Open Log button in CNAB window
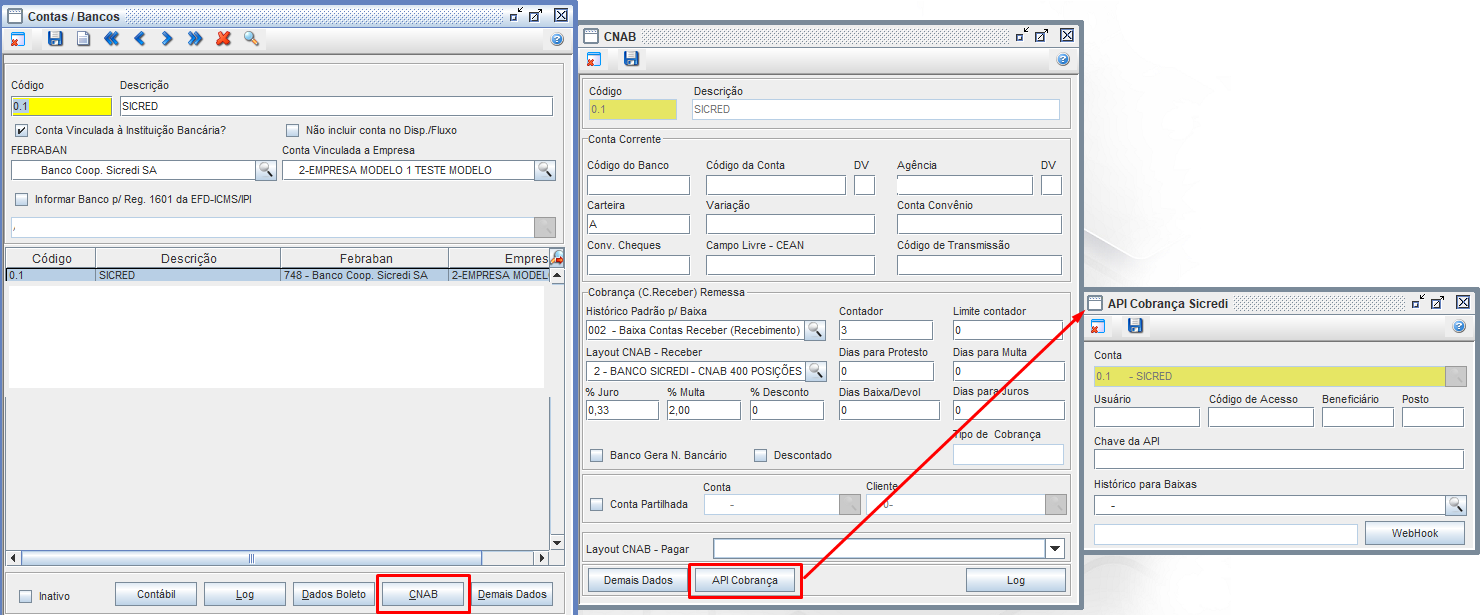The width and height of the screenshot is (1482, 615). [x=1016, y=580]
